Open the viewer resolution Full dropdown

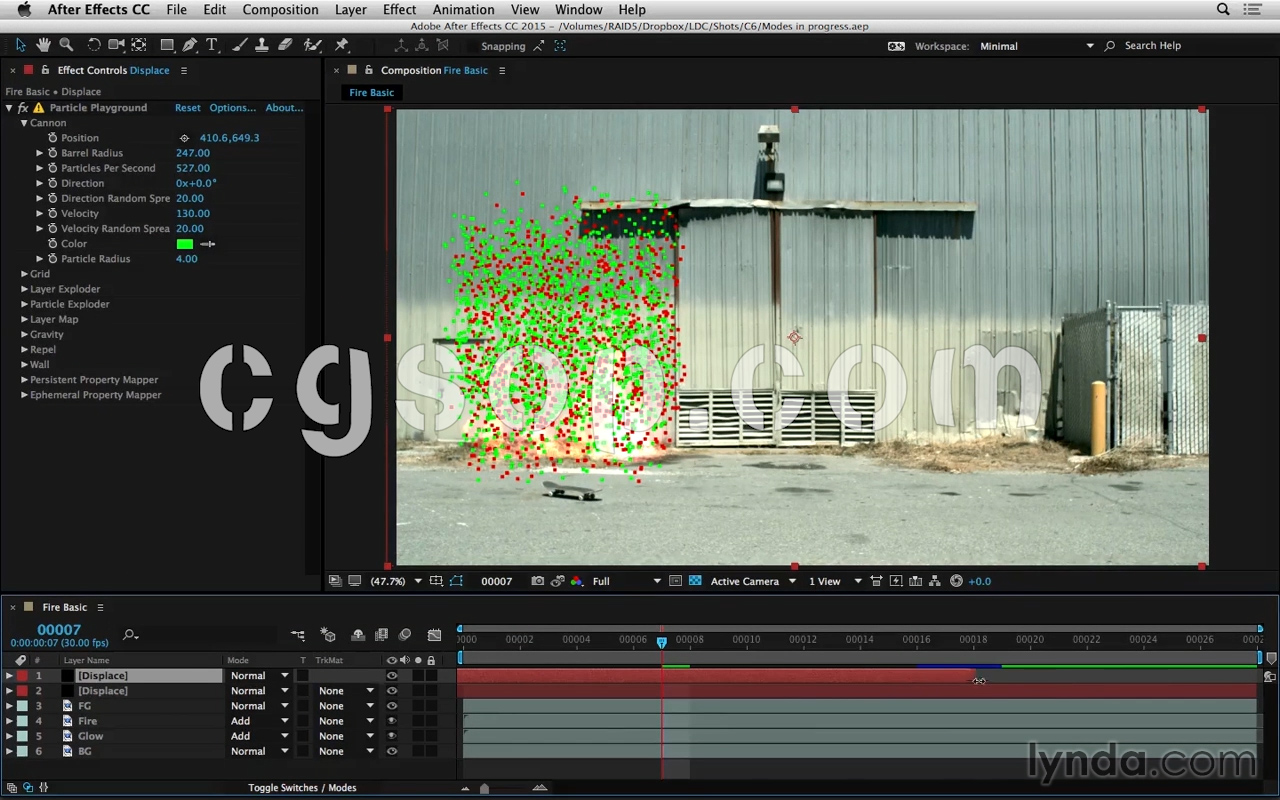click(x=627, y=581)
